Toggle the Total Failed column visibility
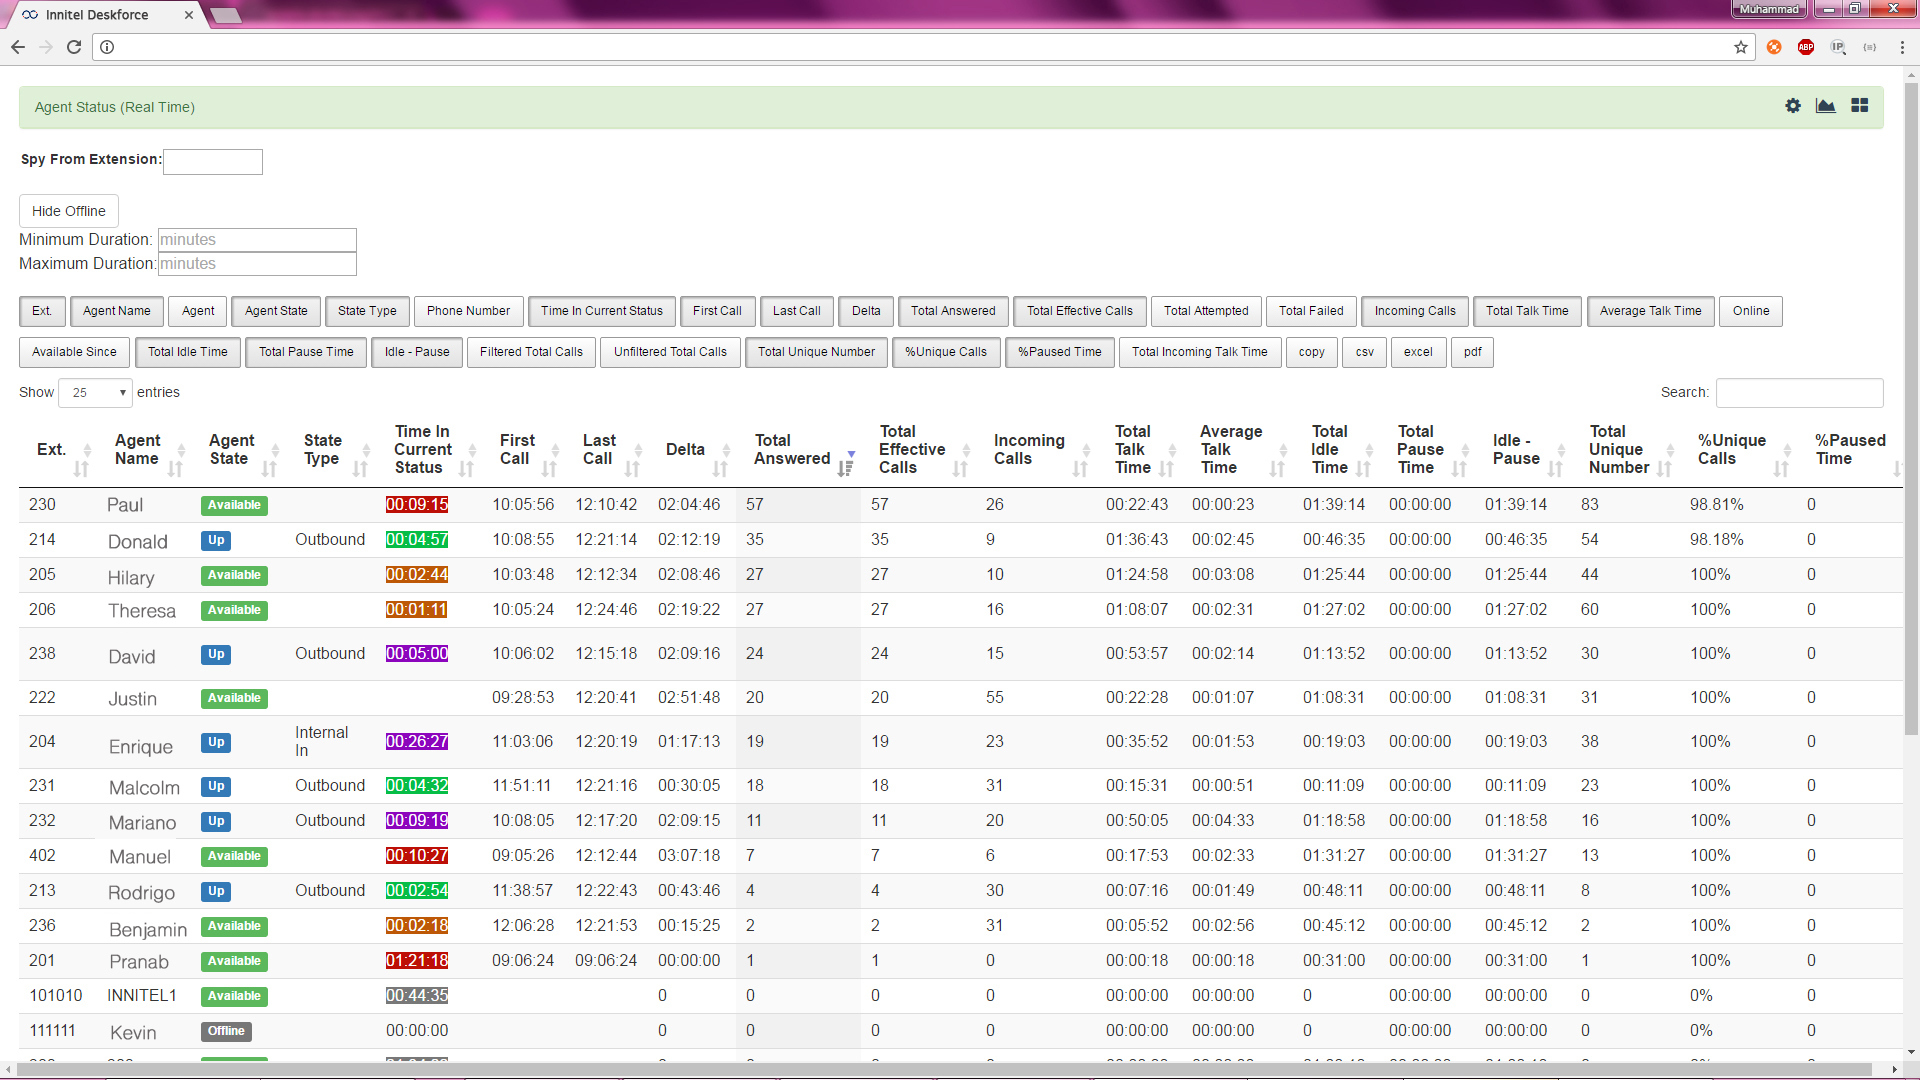This screenshot has height=1080, width=1920. point(1311,311)
